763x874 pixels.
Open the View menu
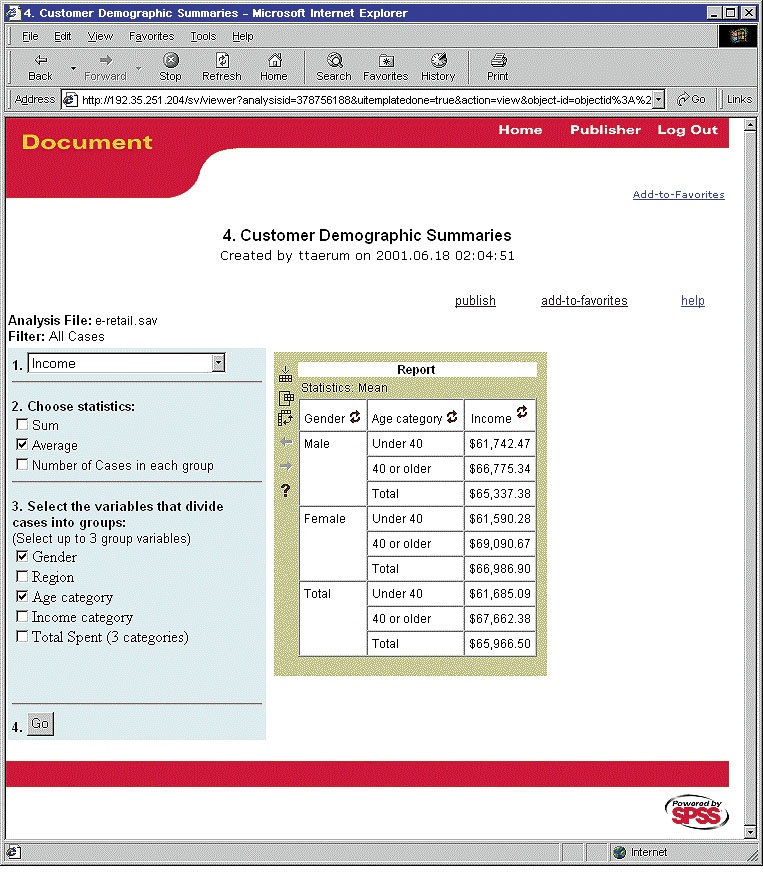click(x=100, y=36)
